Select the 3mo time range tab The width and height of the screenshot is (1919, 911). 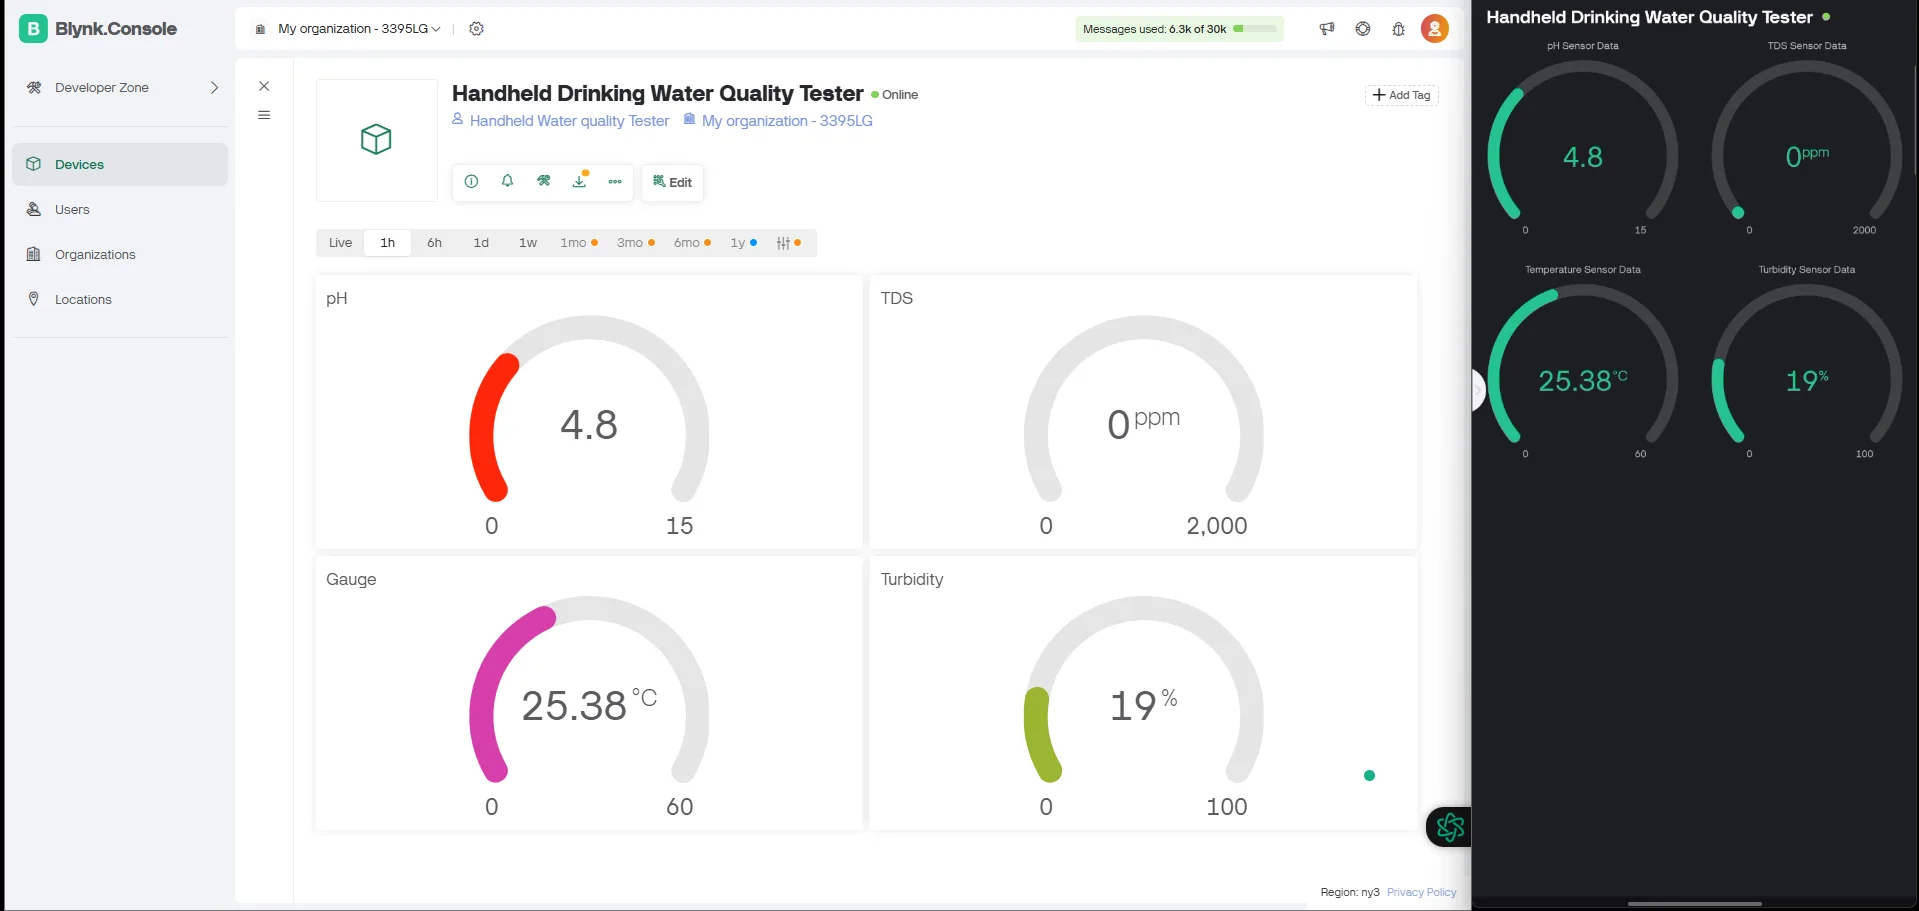tap(635, 243)
